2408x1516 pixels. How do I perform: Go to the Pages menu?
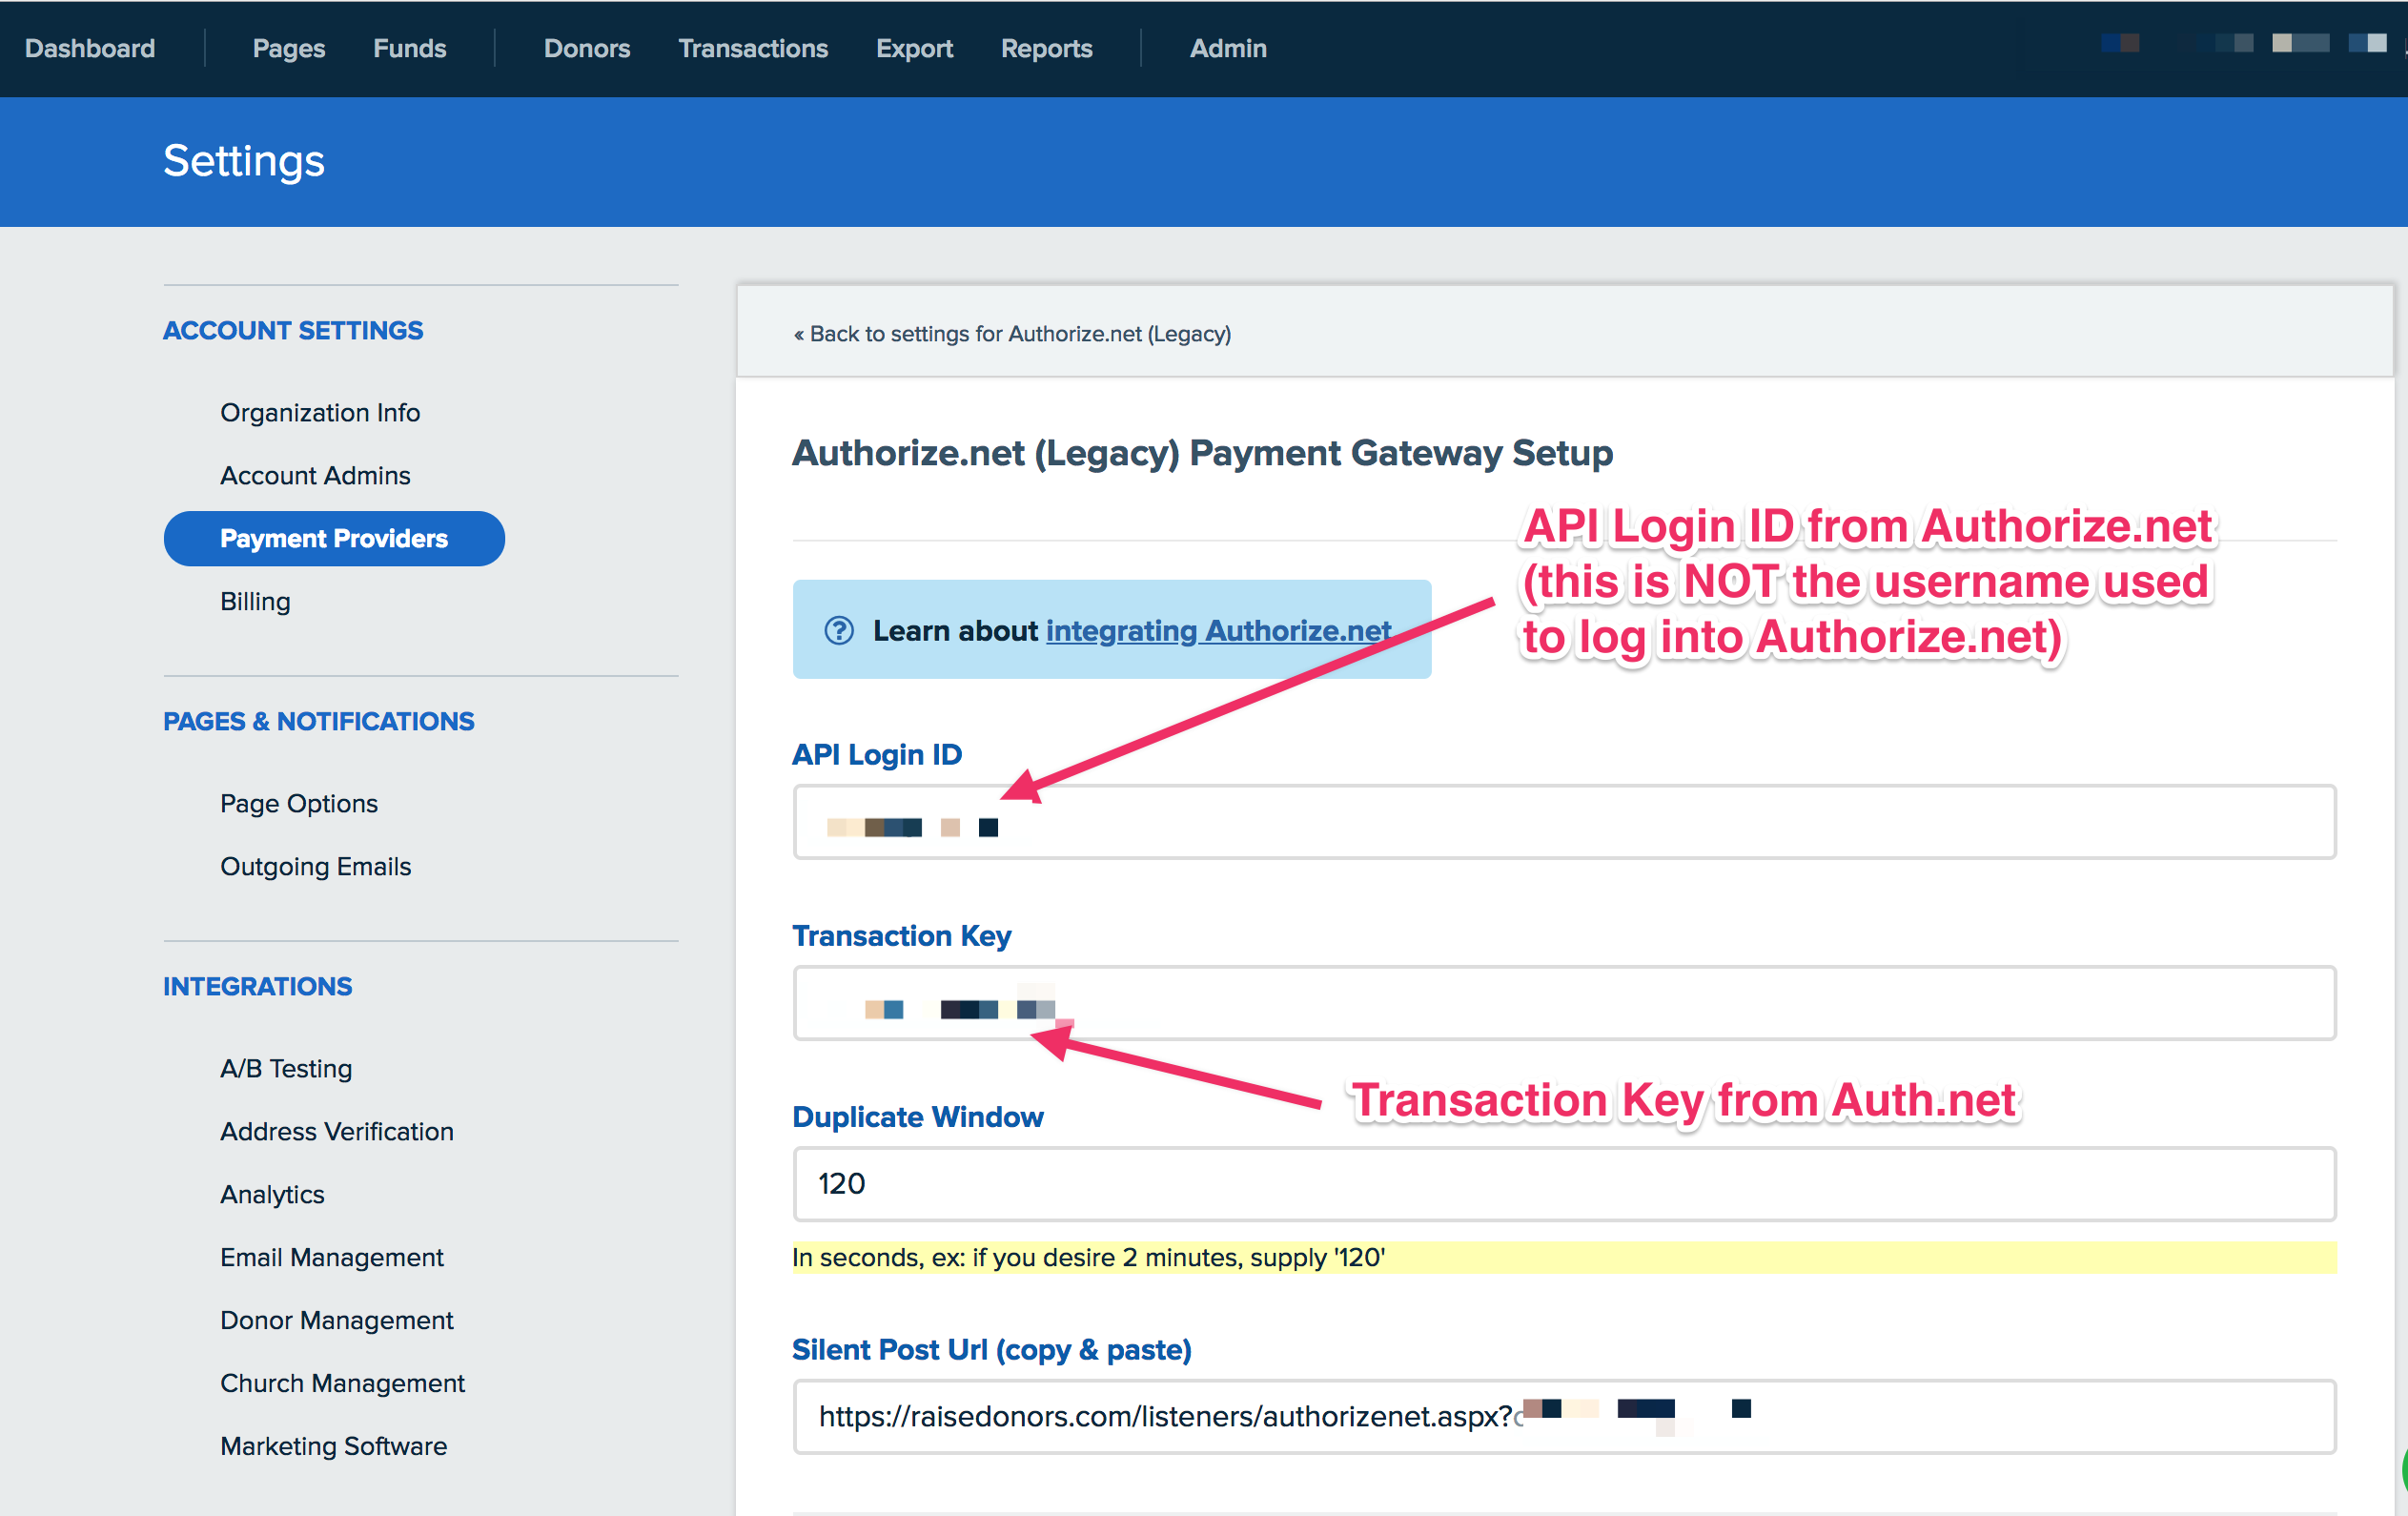pos(288,48)
